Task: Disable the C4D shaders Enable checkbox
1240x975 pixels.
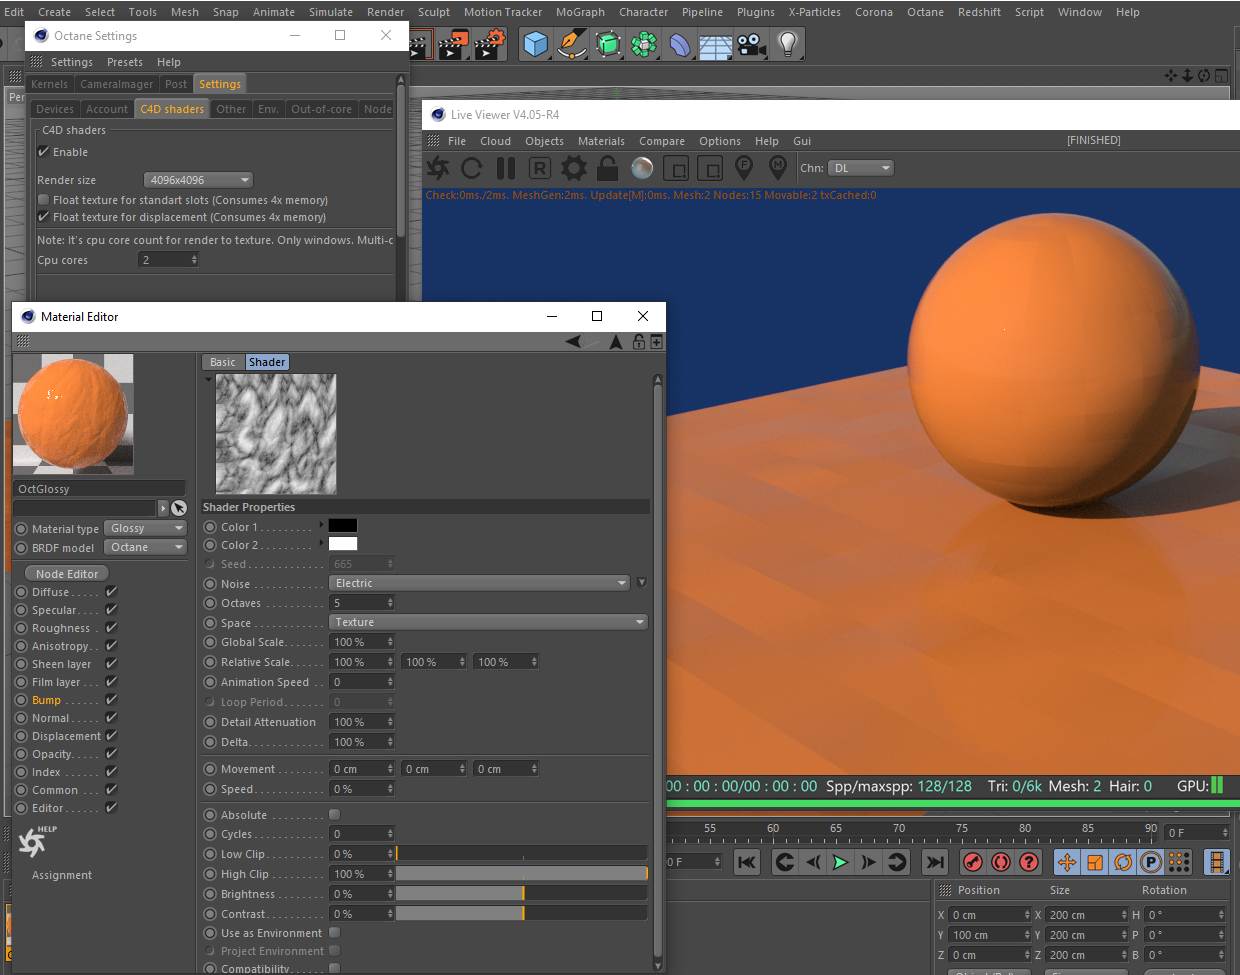Action: pyautogui.click(x=44, y=152)
